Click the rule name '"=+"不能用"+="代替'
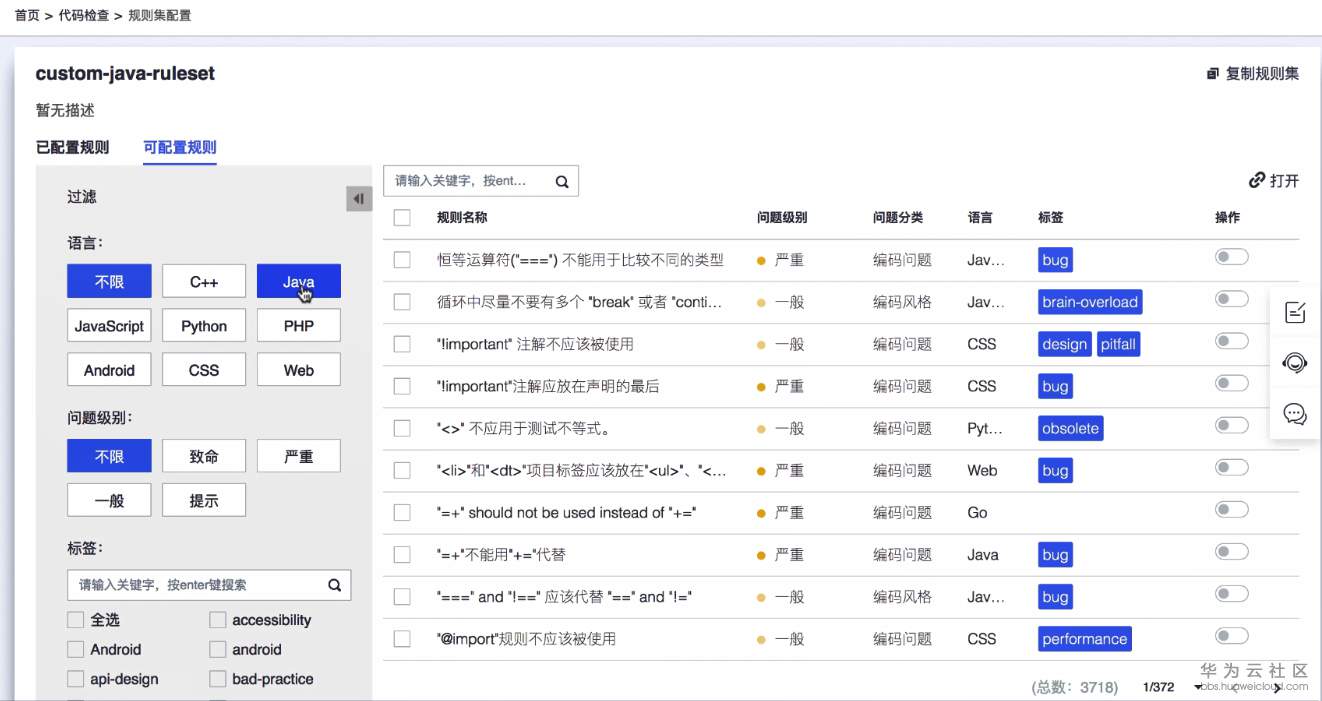 tap(501, 554)
